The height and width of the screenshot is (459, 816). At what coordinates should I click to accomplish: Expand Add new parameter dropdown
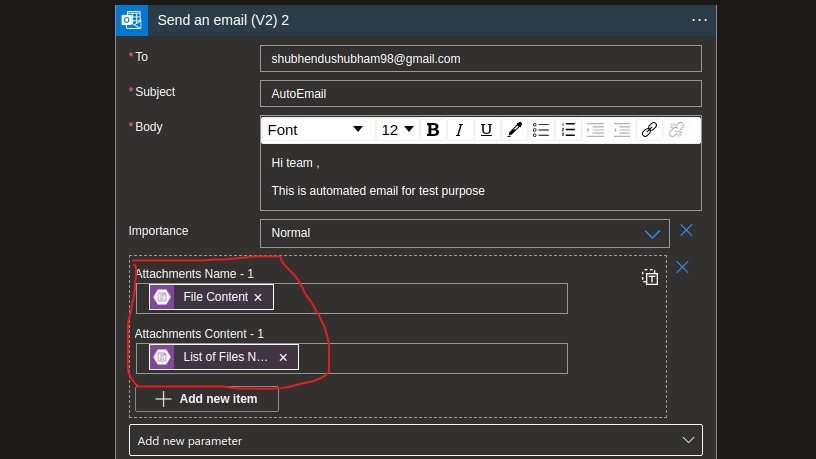click(416, 440)
